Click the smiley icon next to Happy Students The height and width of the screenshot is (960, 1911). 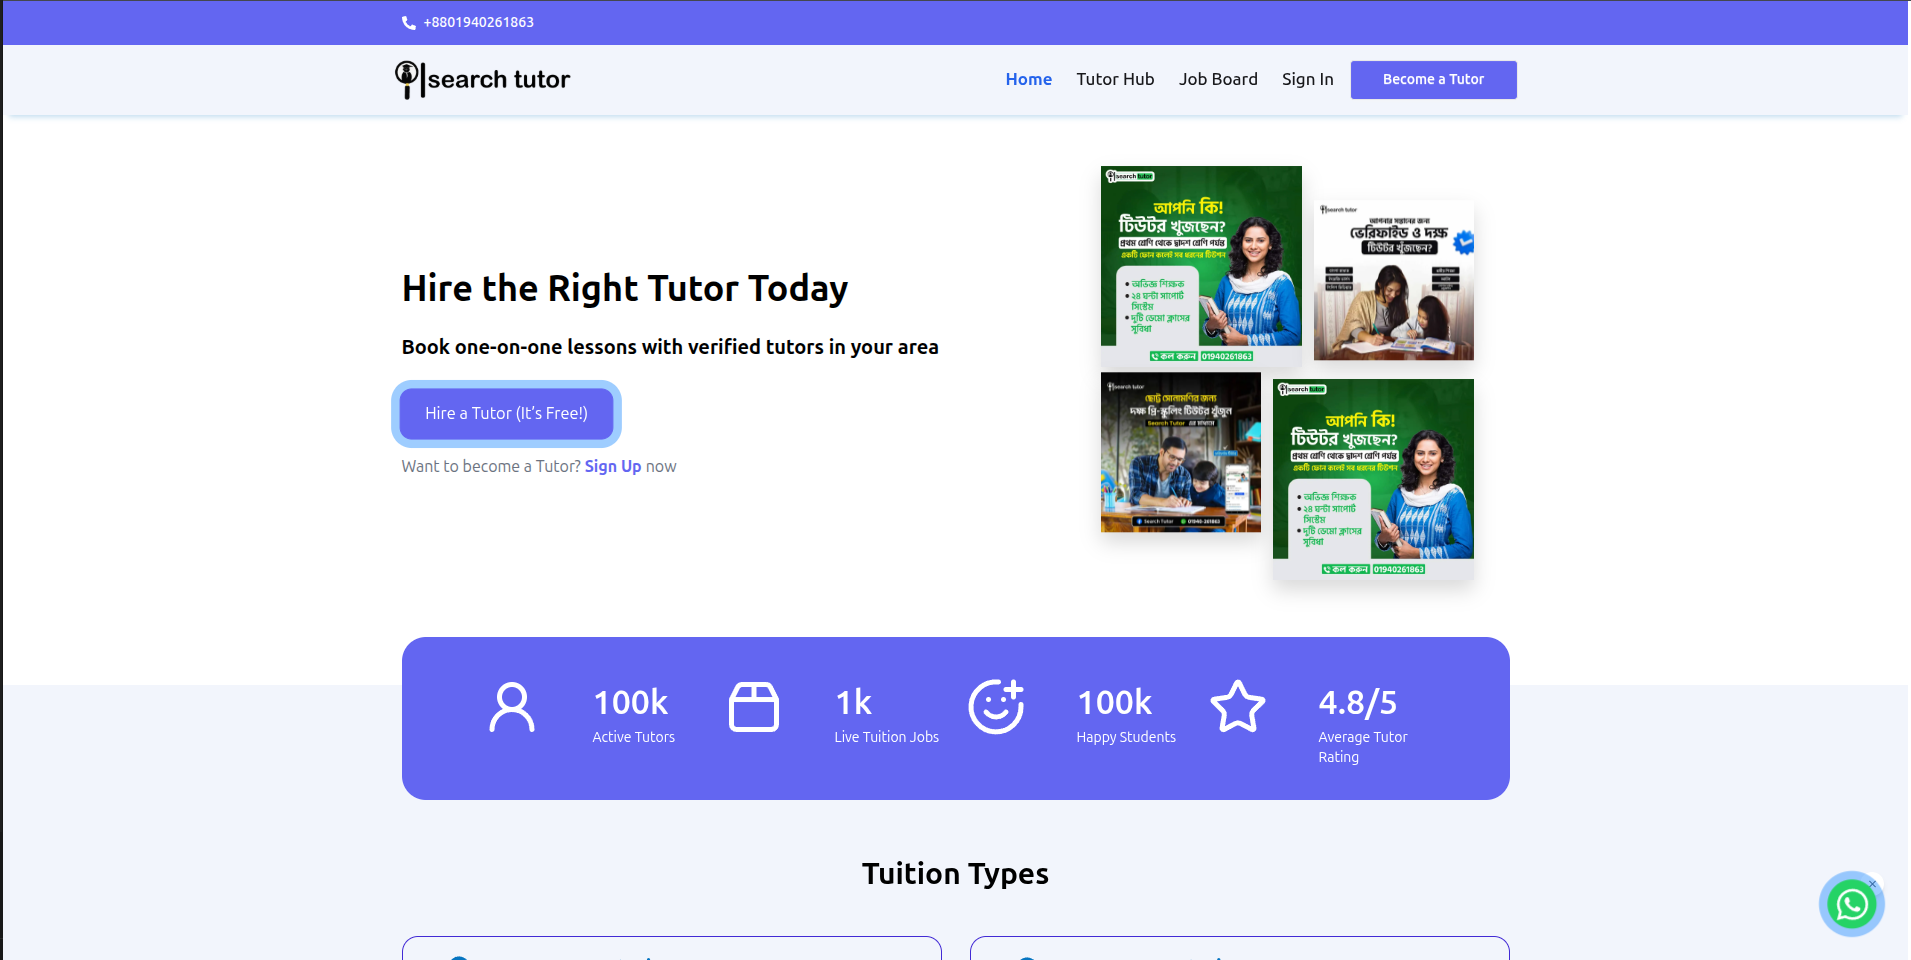tap(996, 706)
